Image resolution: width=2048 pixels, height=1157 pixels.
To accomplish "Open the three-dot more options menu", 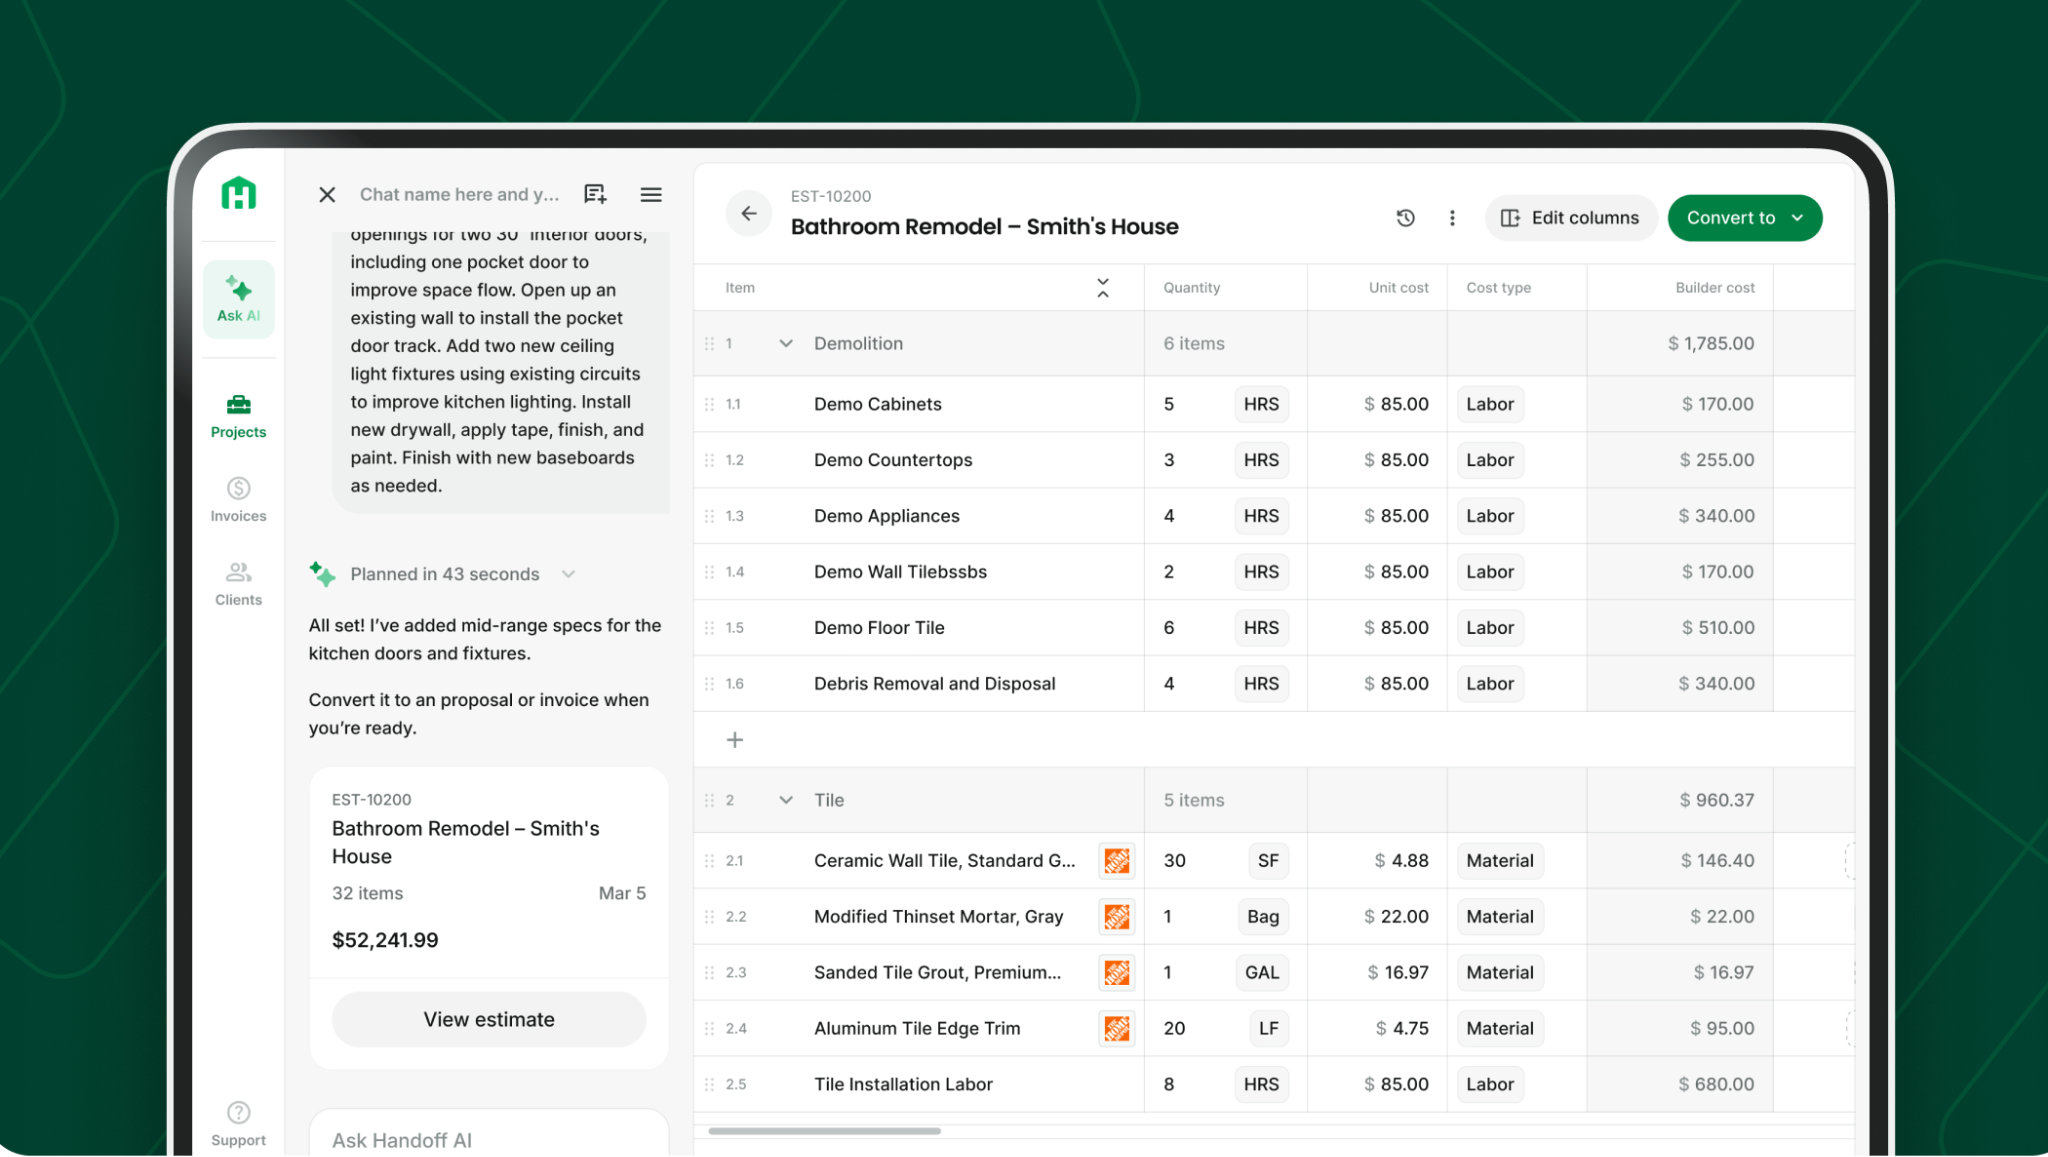I will tap(1452, 218).
